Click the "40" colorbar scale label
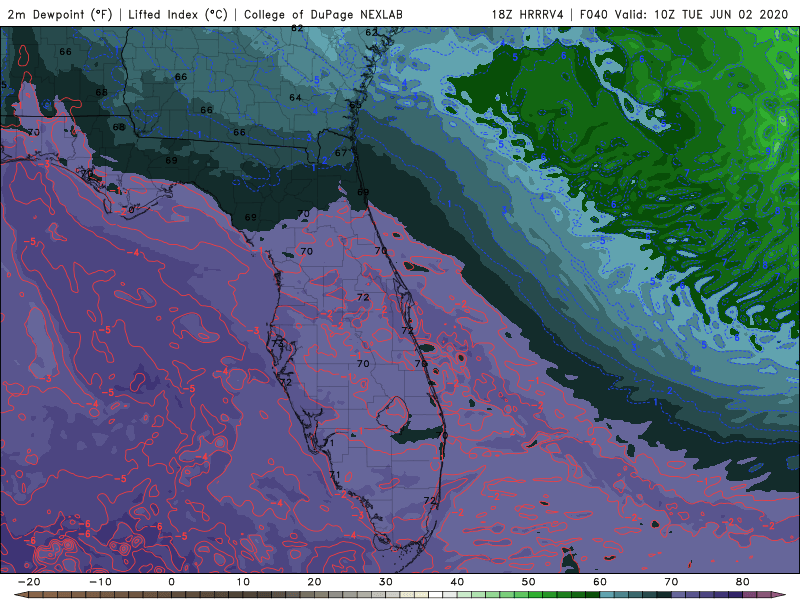 (x=457, y=582)
